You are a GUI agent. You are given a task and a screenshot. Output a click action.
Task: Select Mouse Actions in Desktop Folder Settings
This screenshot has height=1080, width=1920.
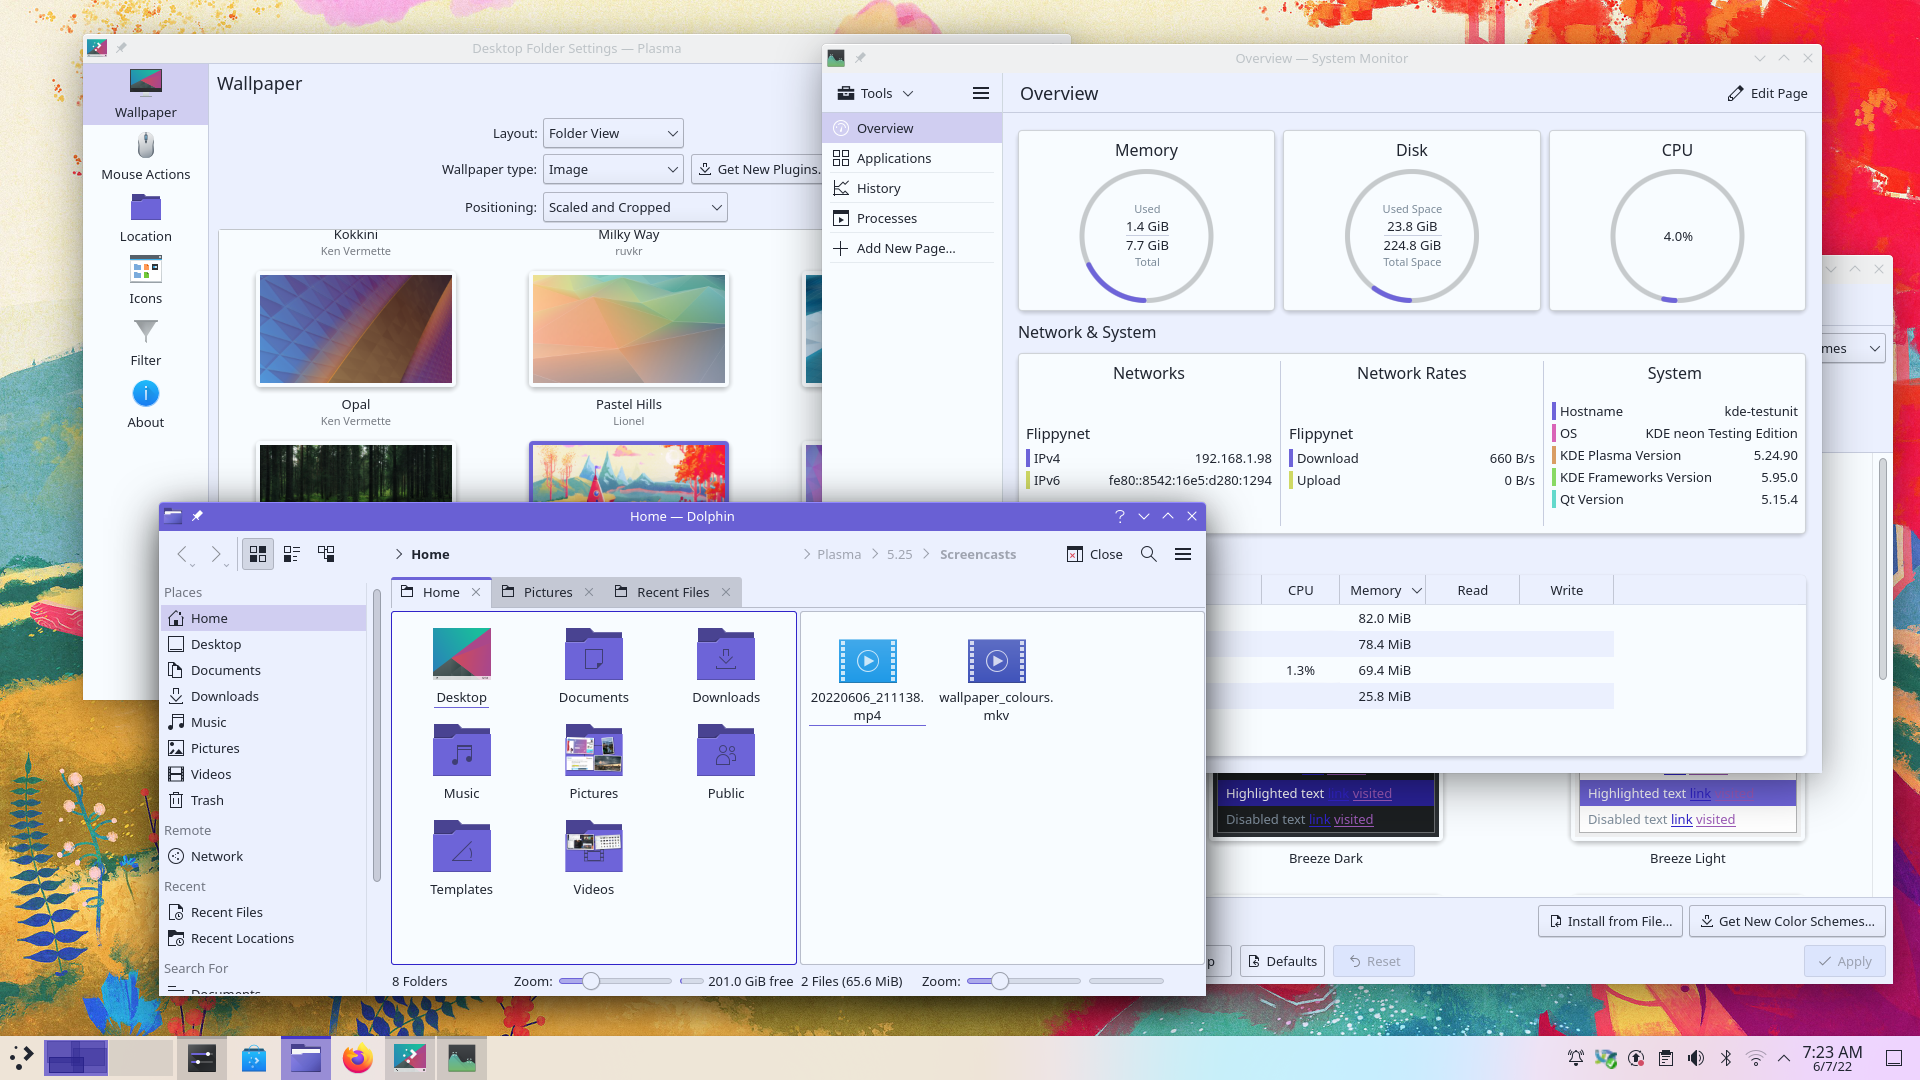point(145,158)
